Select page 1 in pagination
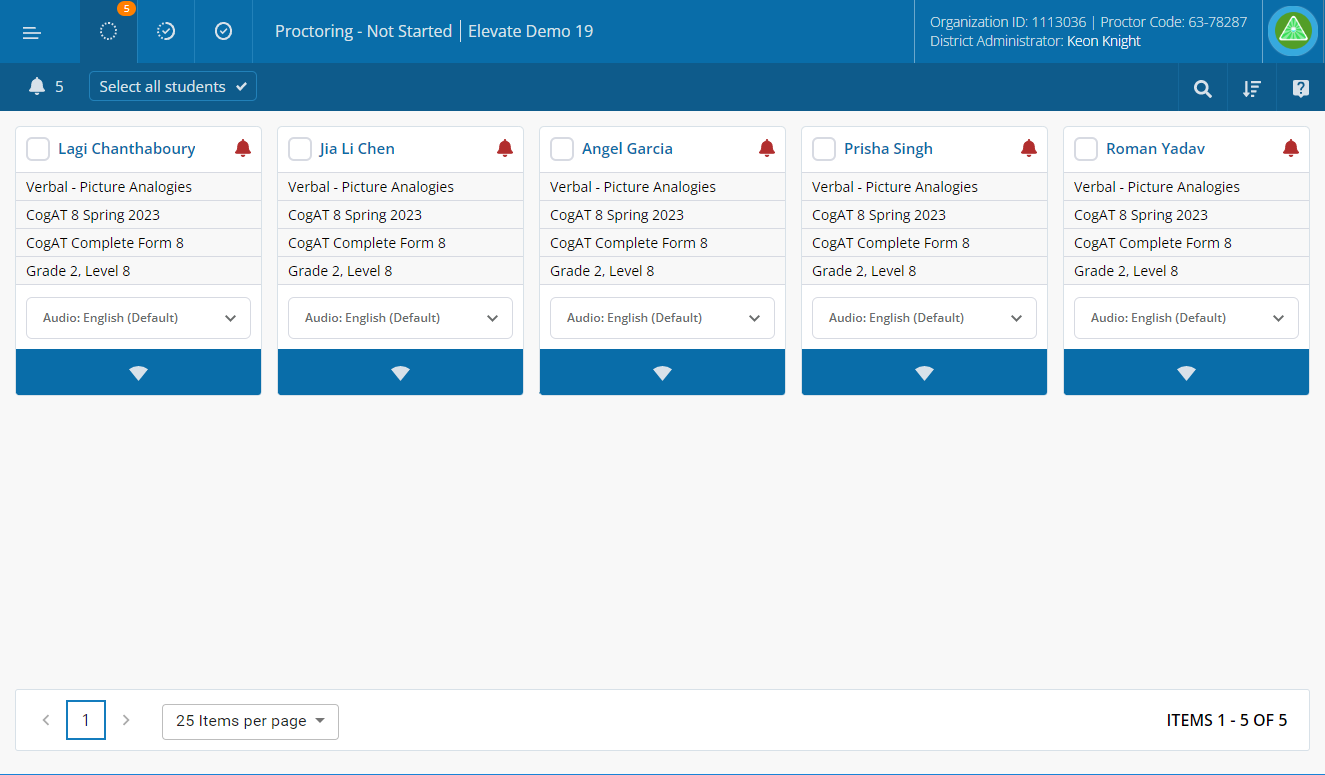The image size is (1325, 775). pos(86,720)
